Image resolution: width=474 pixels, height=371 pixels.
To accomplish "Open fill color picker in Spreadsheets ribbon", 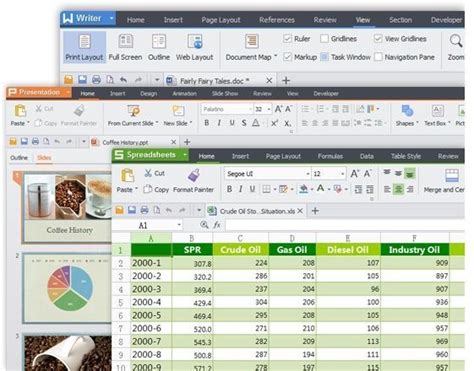I will click(x=303, y=189).
